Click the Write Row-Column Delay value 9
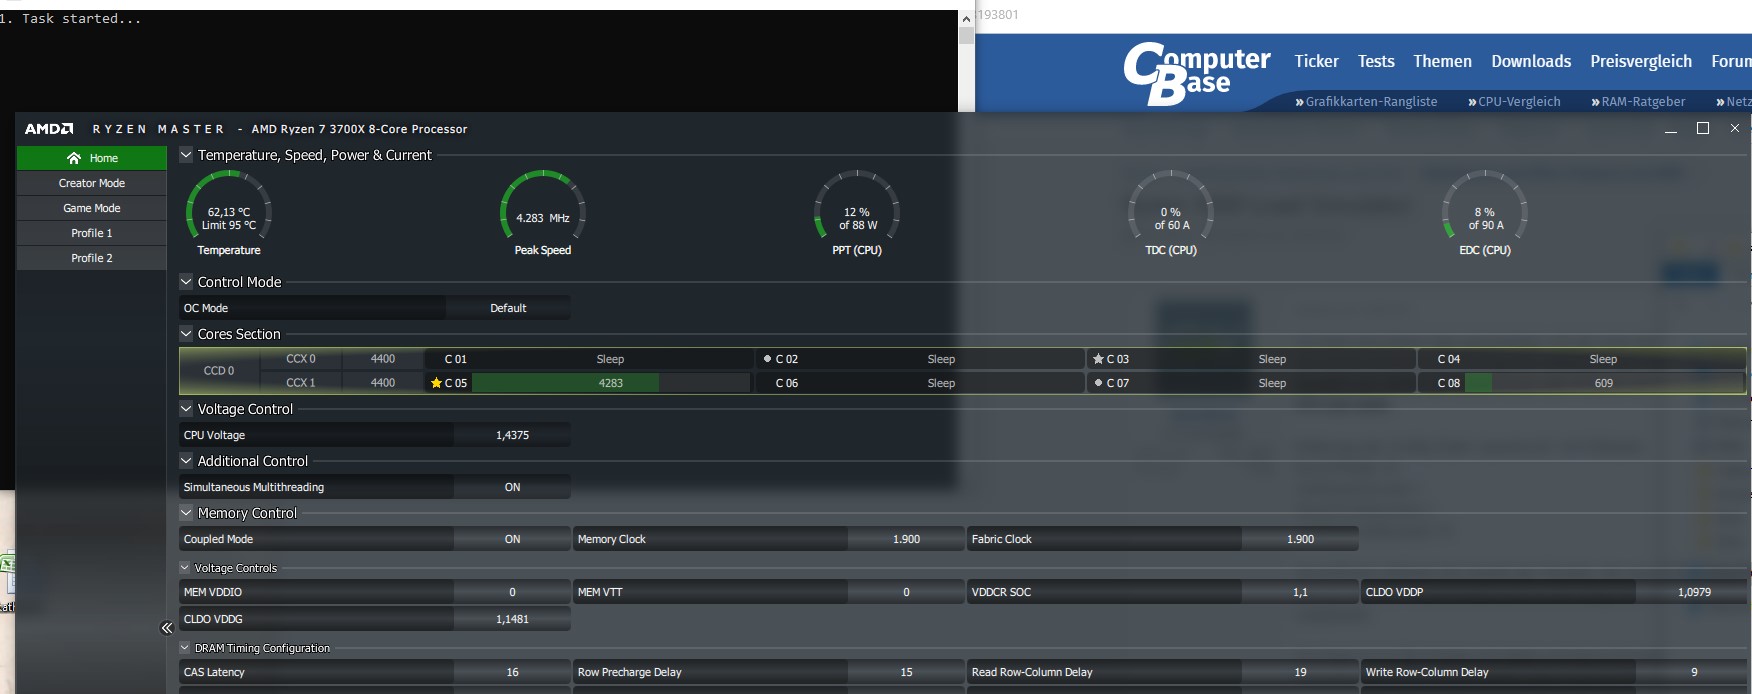 [x=1693, y=672]
